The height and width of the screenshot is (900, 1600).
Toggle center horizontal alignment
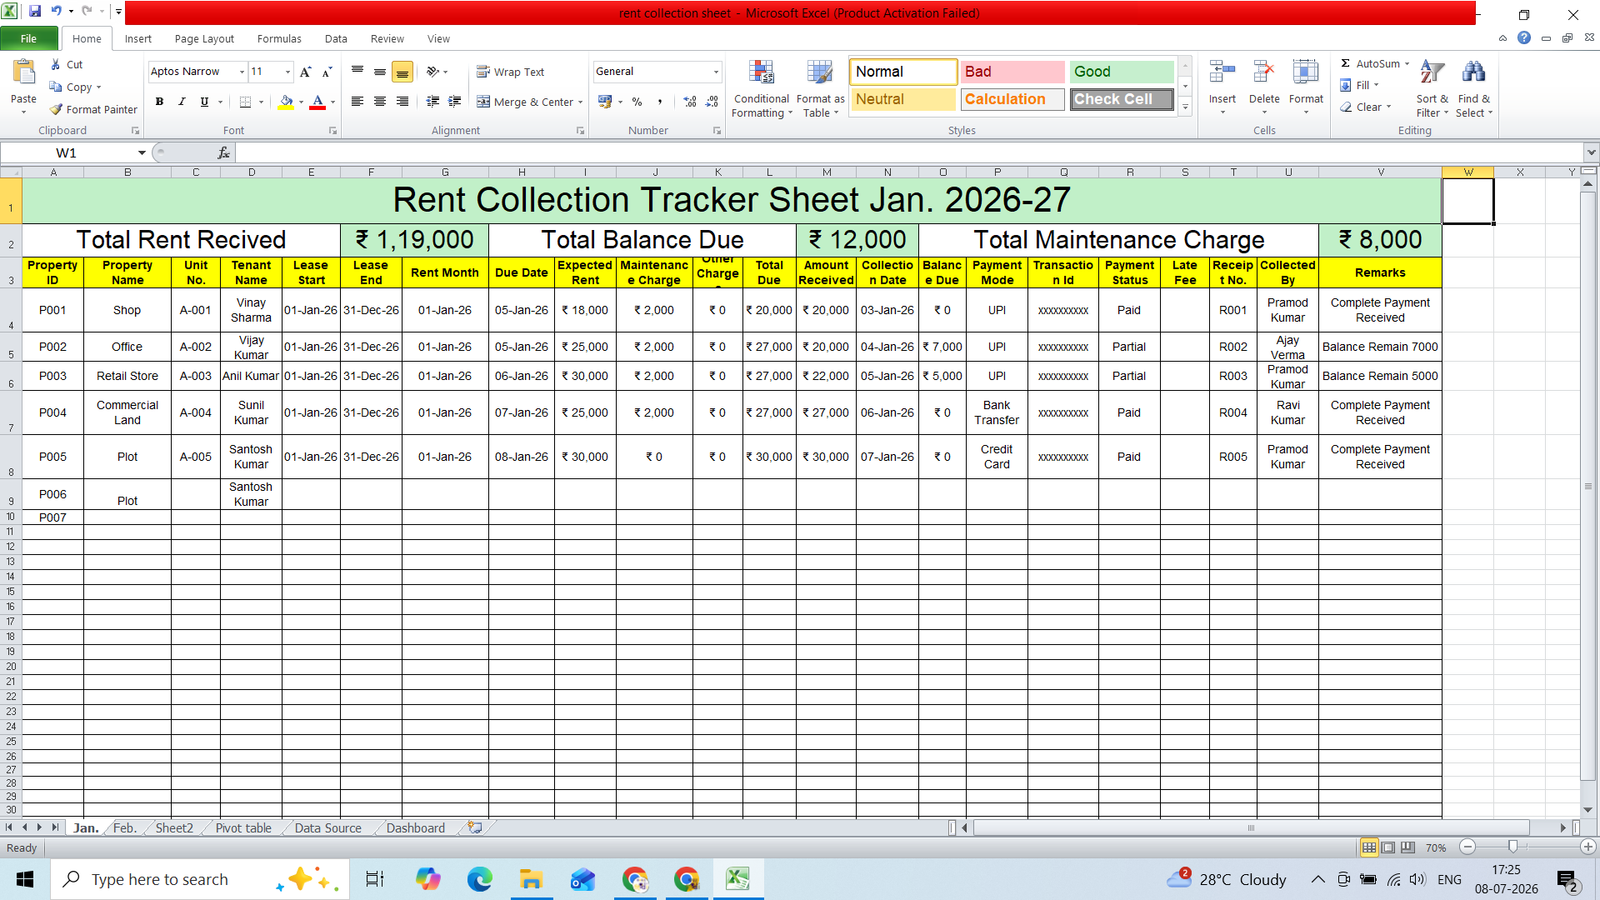coord(380,102)
